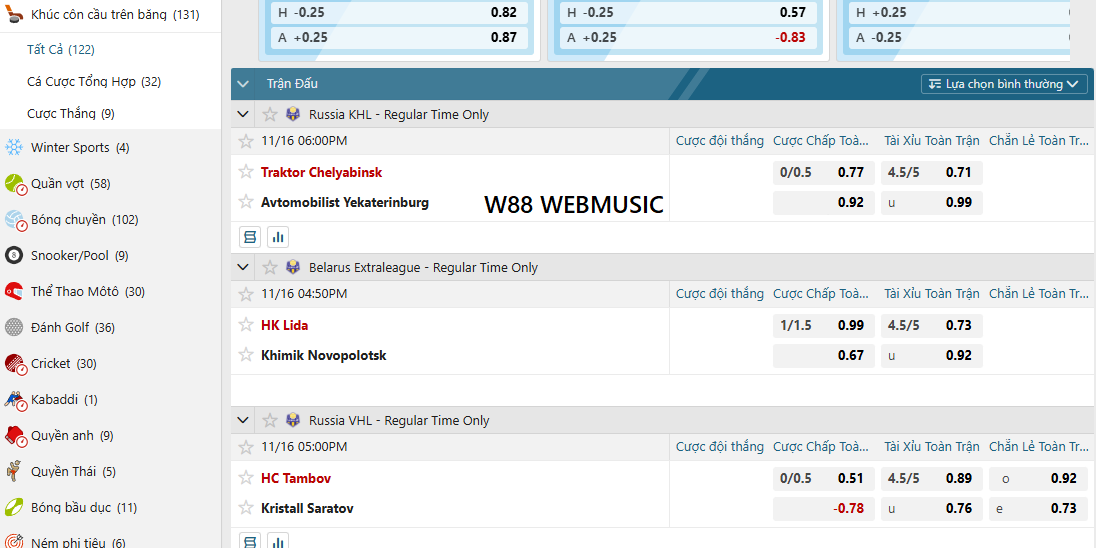Open the Đánh Golf ball icon
The height and width of the screenshot is (548, 1096).
point(14,328)
